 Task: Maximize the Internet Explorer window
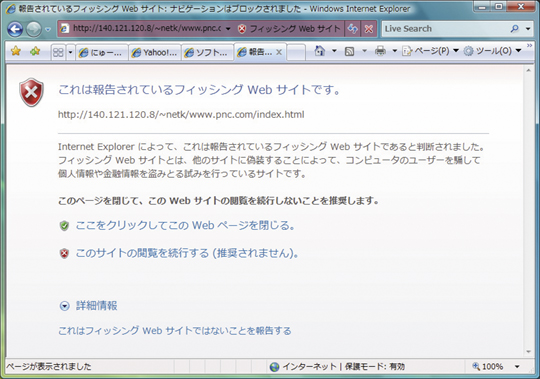499,7
